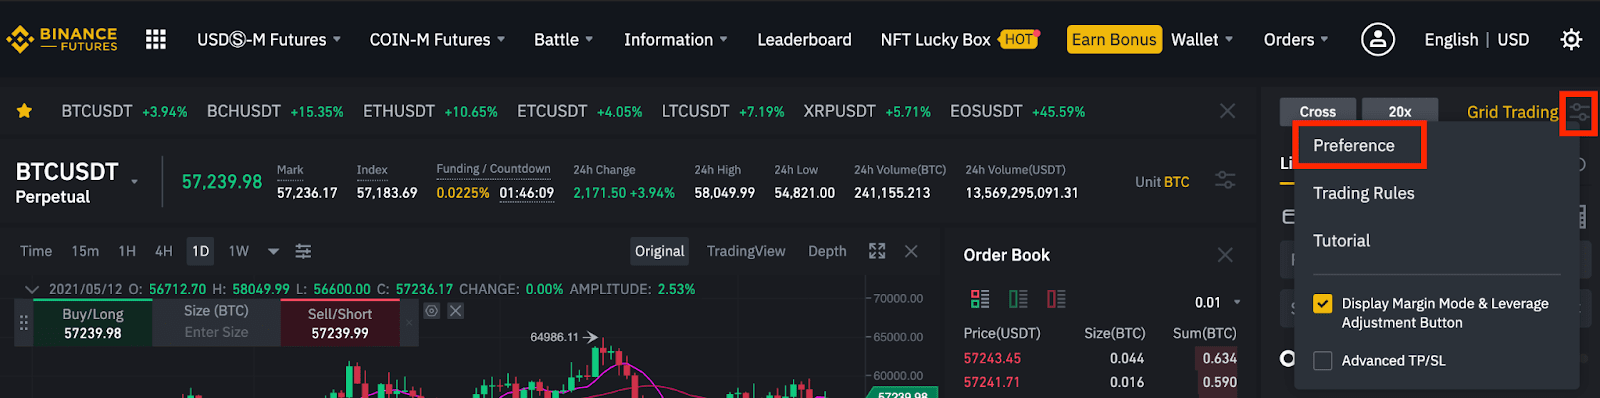Switch to the TradingView chart tab
Image resolution: width=1600 pixels, height=398 pixels.
coord(746,251)
